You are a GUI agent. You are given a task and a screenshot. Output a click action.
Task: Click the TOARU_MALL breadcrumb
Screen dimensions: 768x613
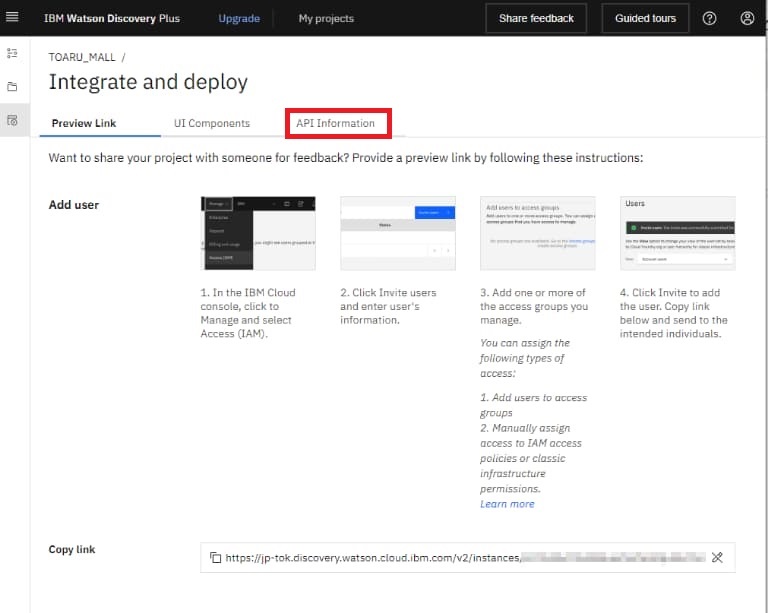(x=83, y=57)
